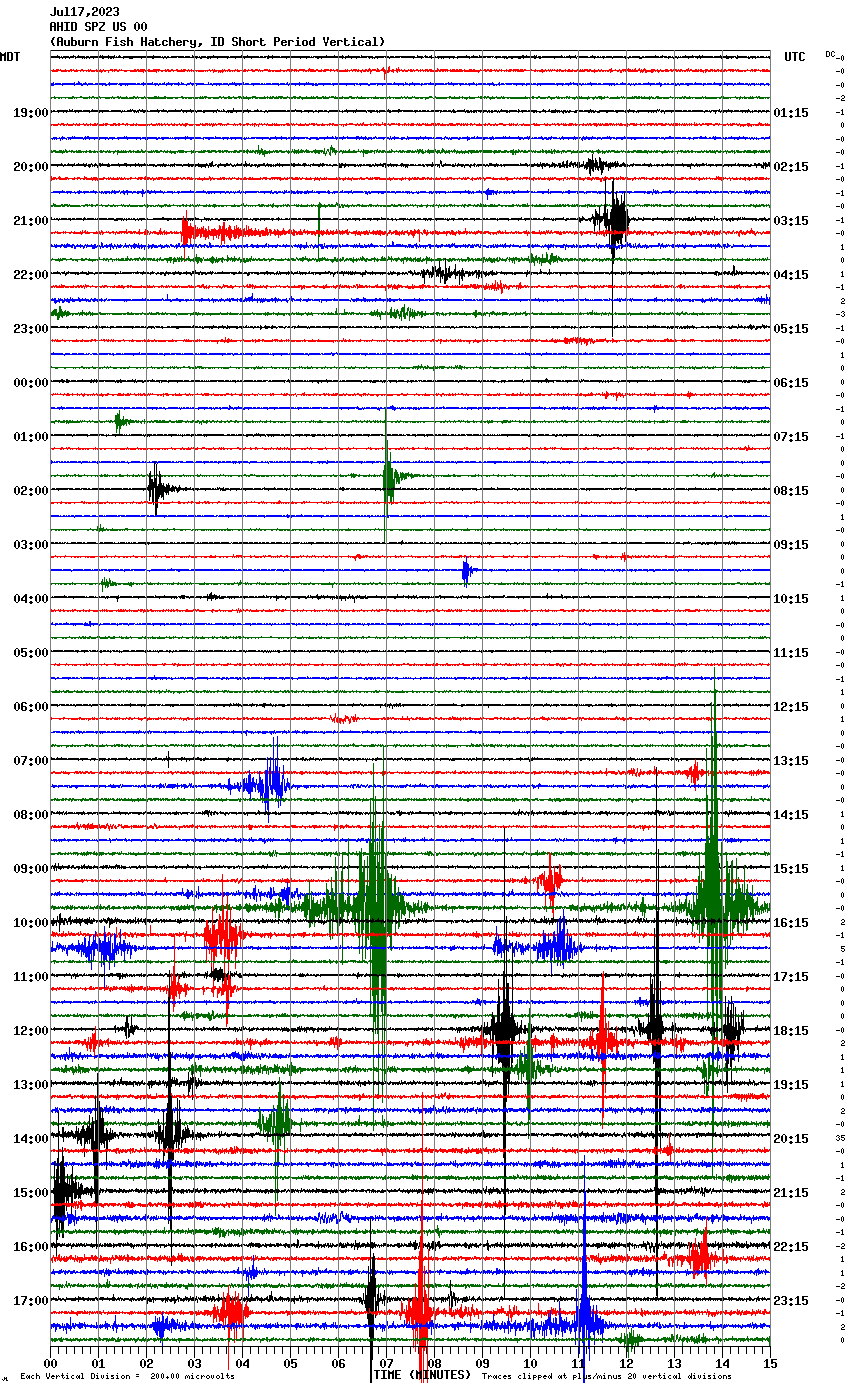Screen dimensions: 850x1390
Task: Click the 11:15 UTC time label
Action: [x=791, y=653]
